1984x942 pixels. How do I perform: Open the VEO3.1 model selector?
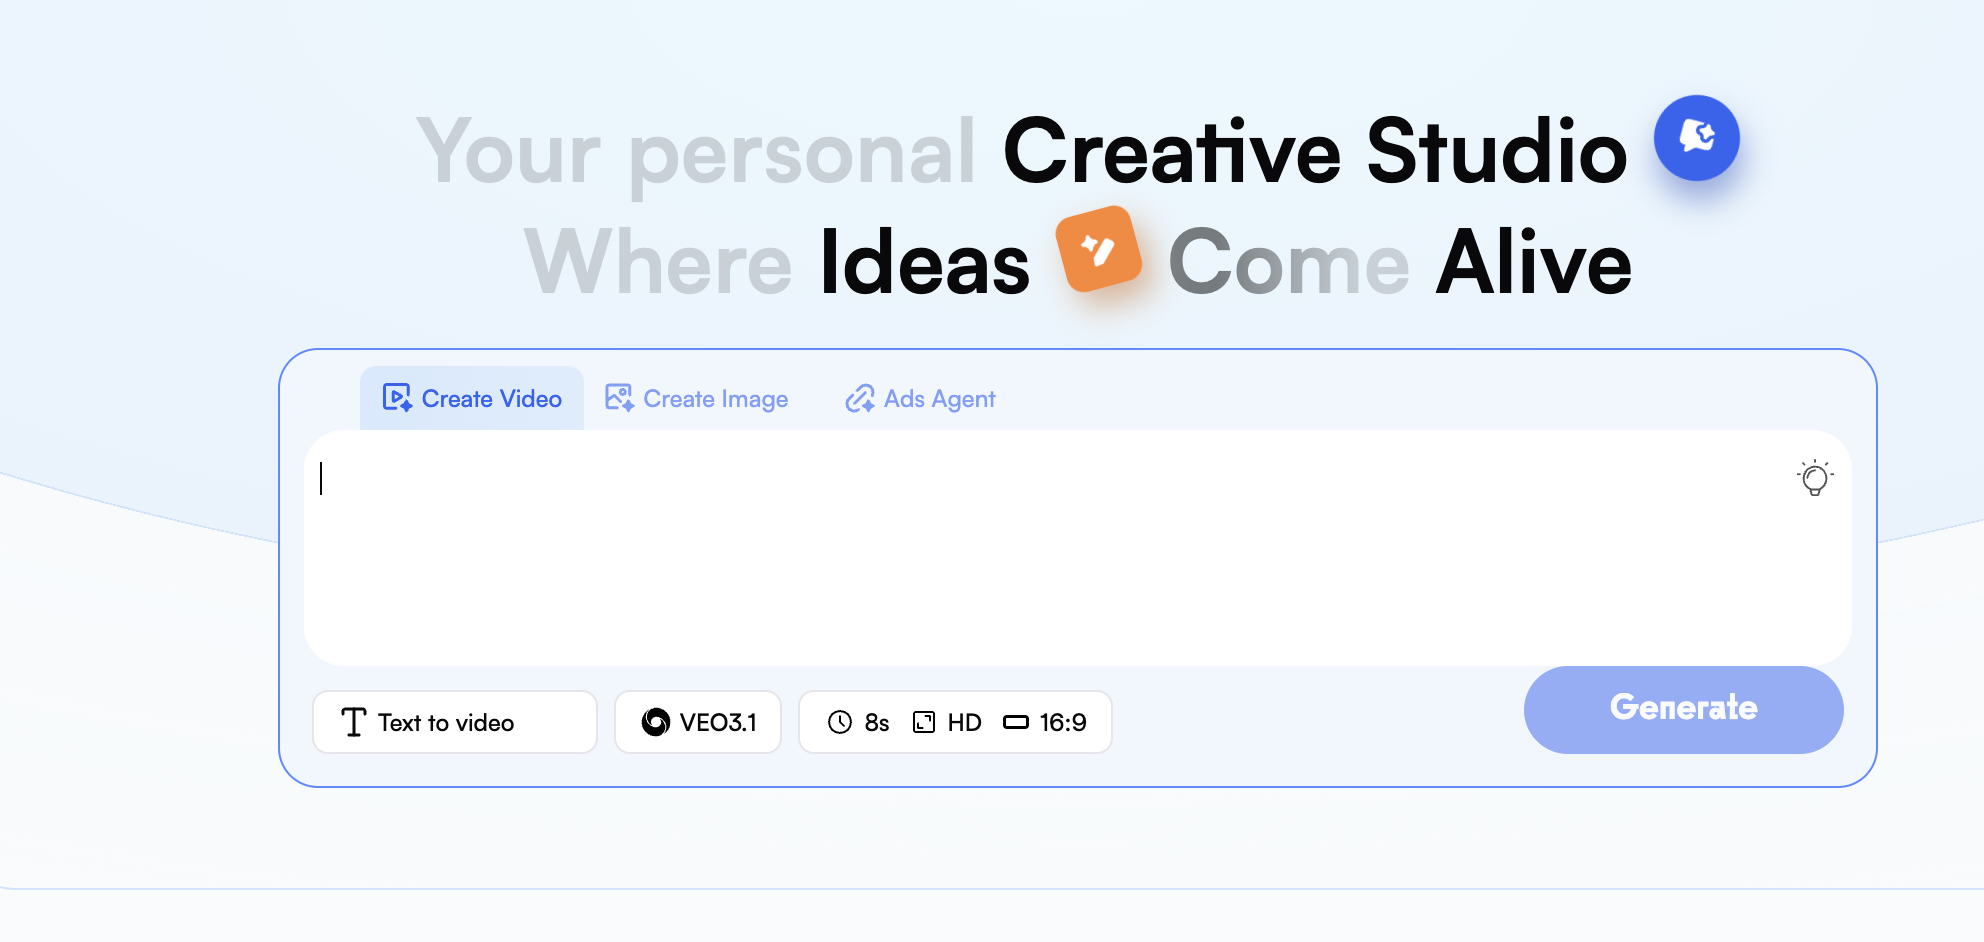pos(697,722)
